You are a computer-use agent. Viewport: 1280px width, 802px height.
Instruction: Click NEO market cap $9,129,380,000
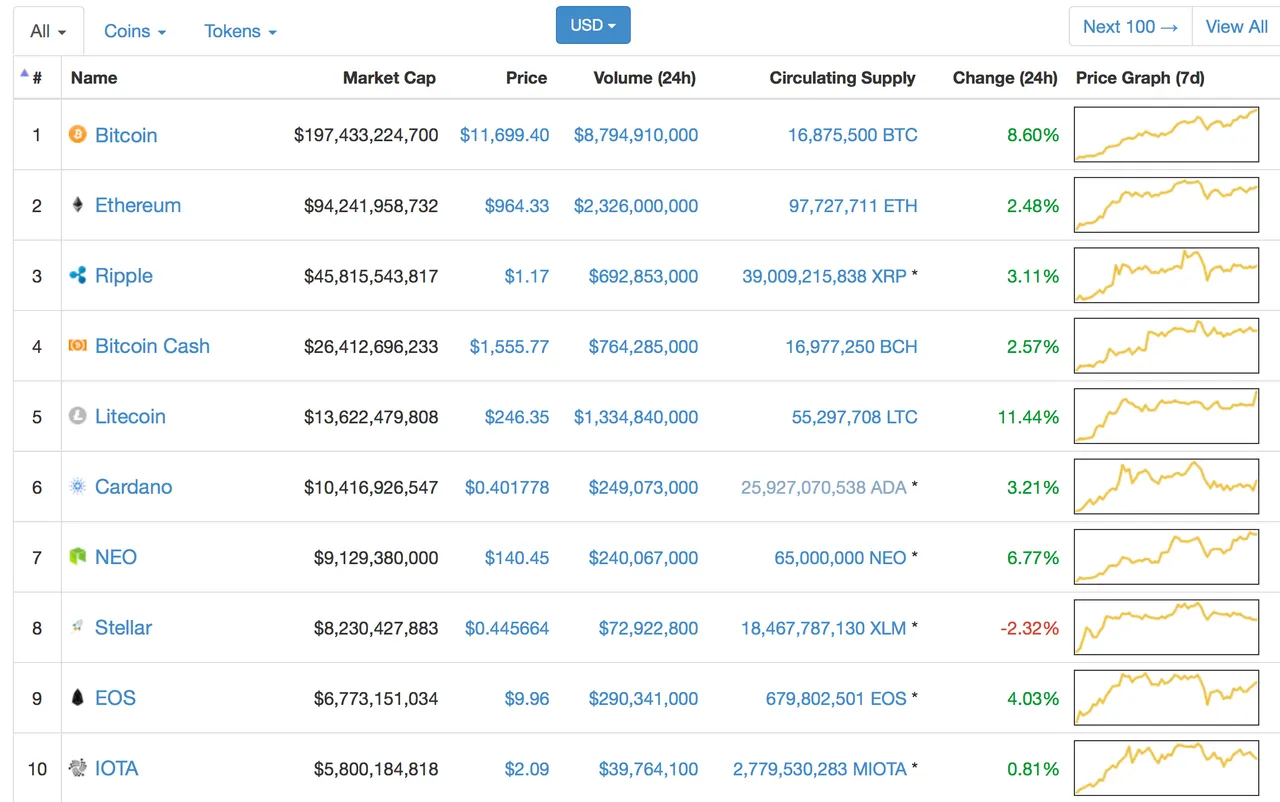pyautogui.click(x=376, y=558)
